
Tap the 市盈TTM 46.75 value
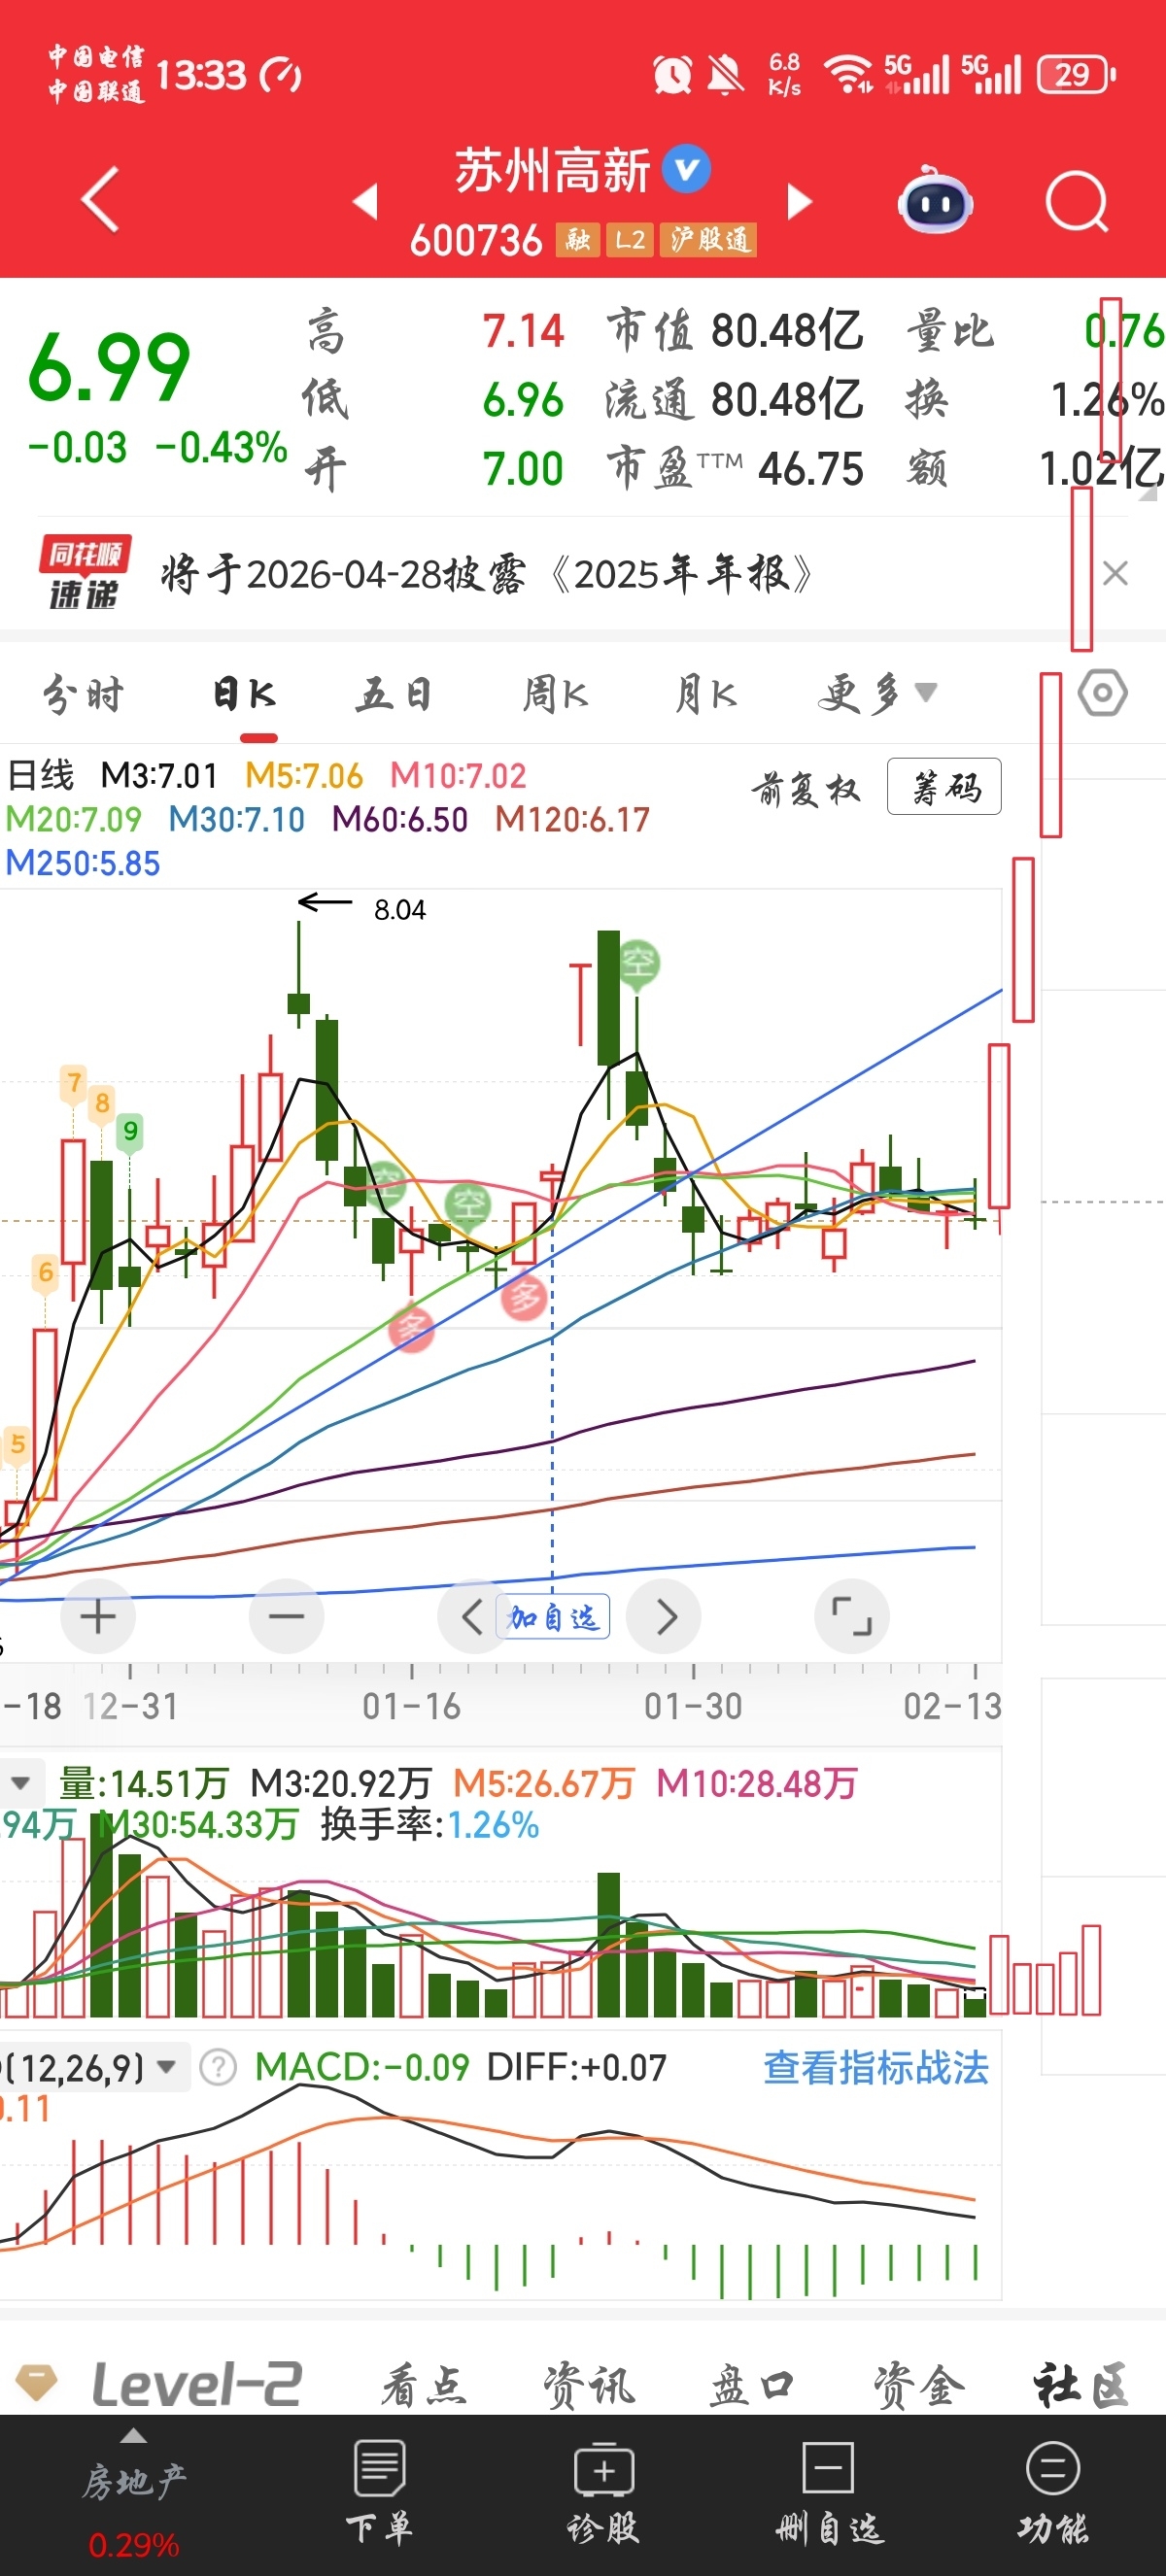click(811, 468)
